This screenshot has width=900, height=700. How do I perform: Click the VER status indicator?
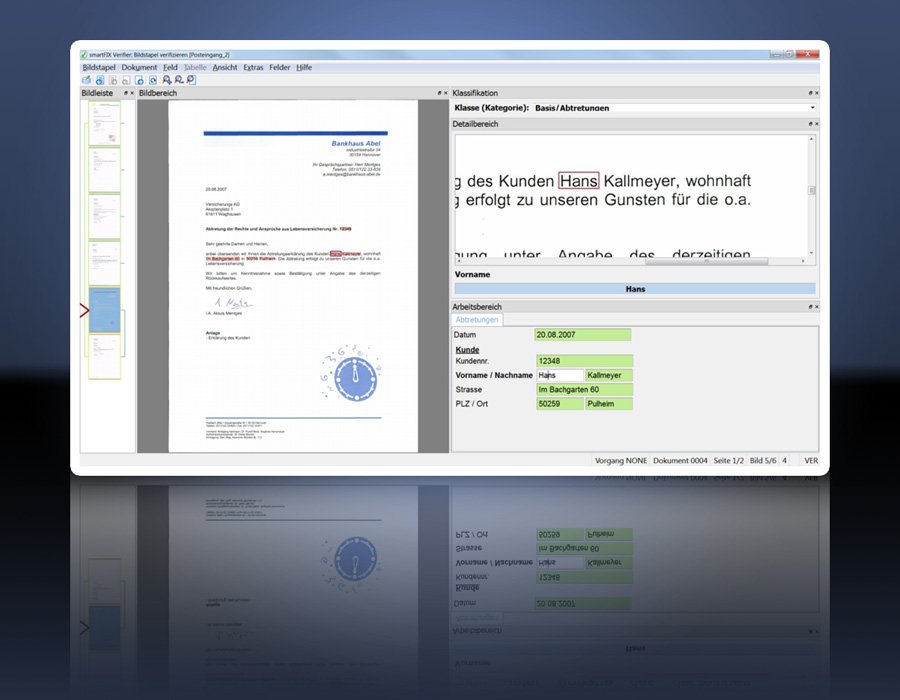point(811,461)
